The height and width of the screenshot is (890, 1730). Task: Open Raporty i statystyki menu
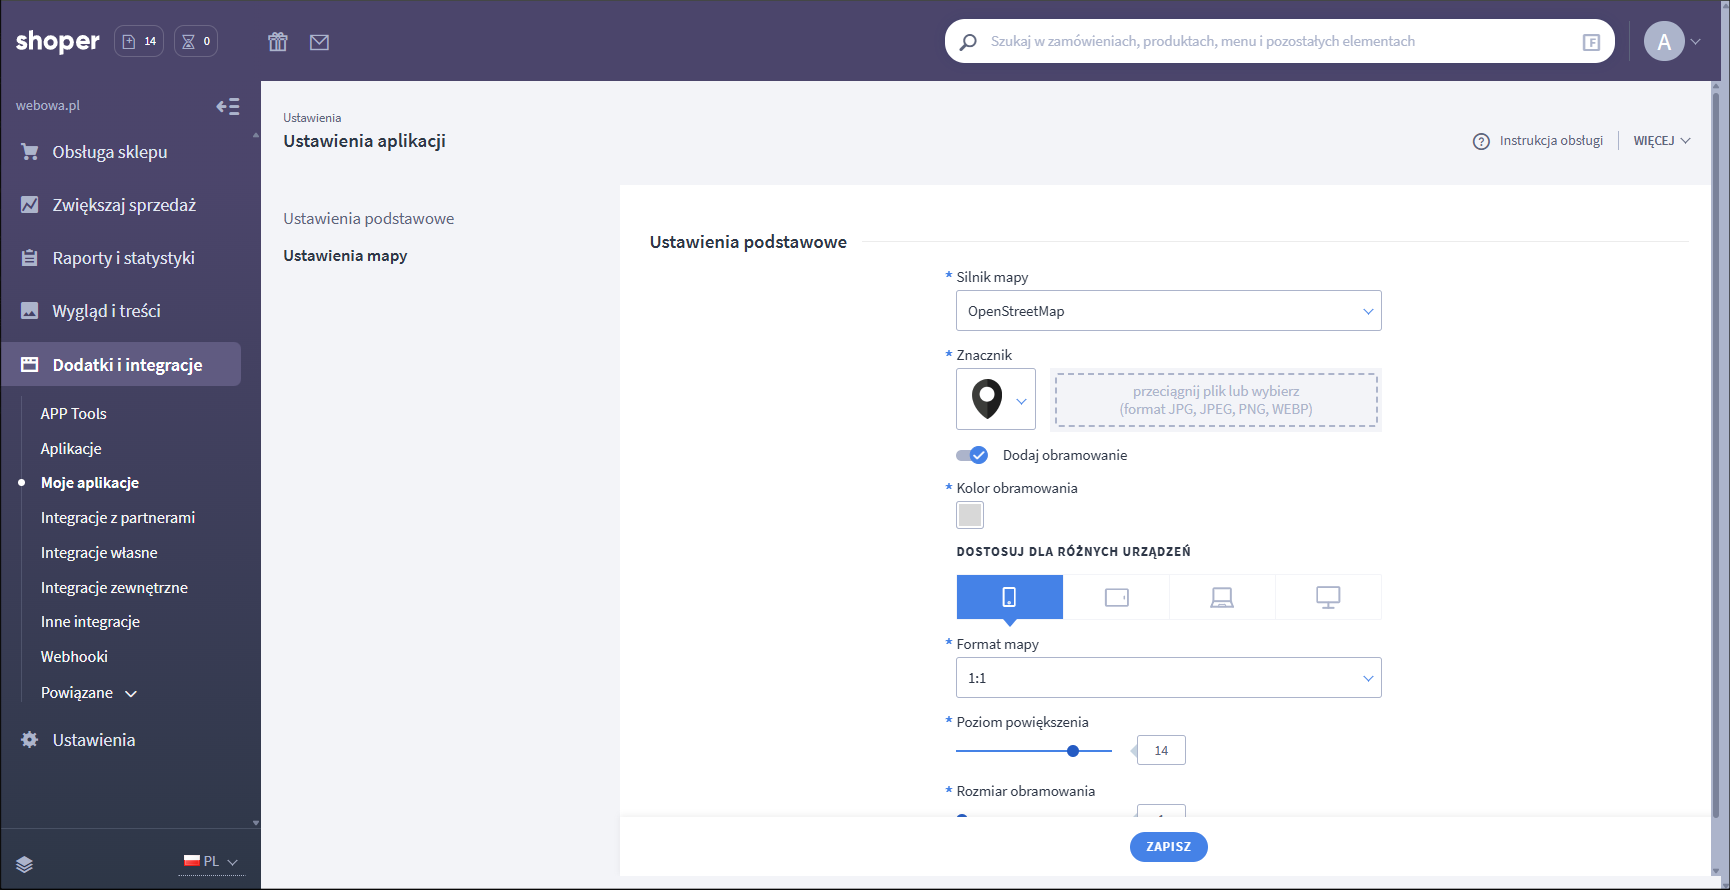123,258
